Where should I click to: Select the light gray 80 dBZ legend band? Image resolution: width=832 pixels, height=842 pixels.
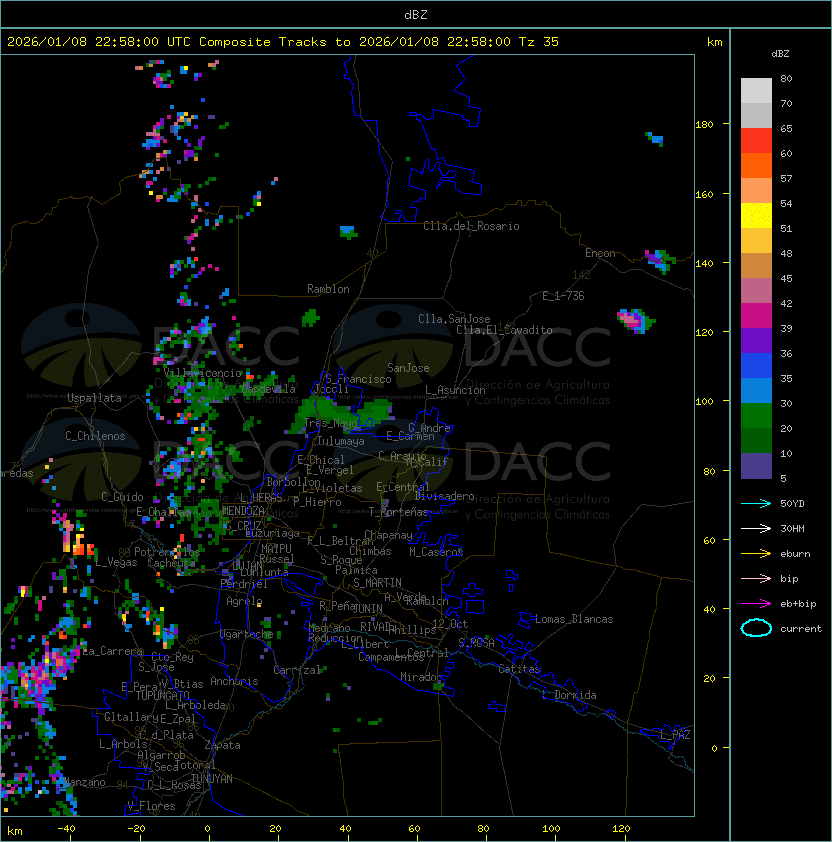click(x=756, y=90)
